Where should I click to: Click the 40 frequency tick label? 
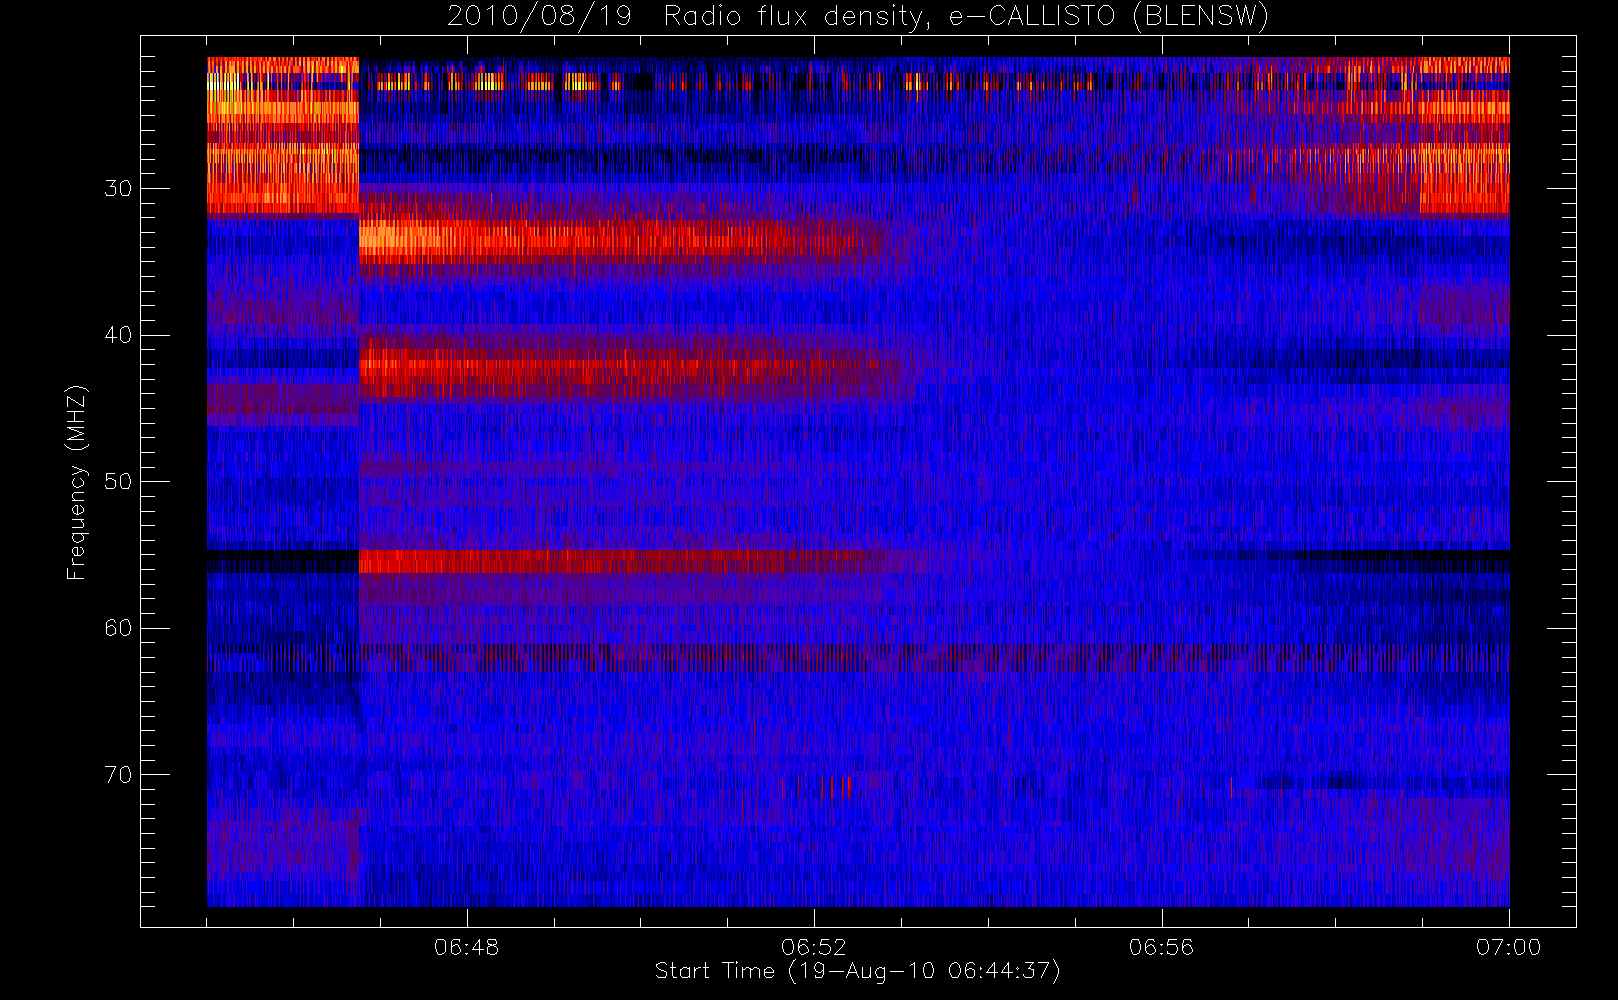pyautogui.click(x=118, y=335)
